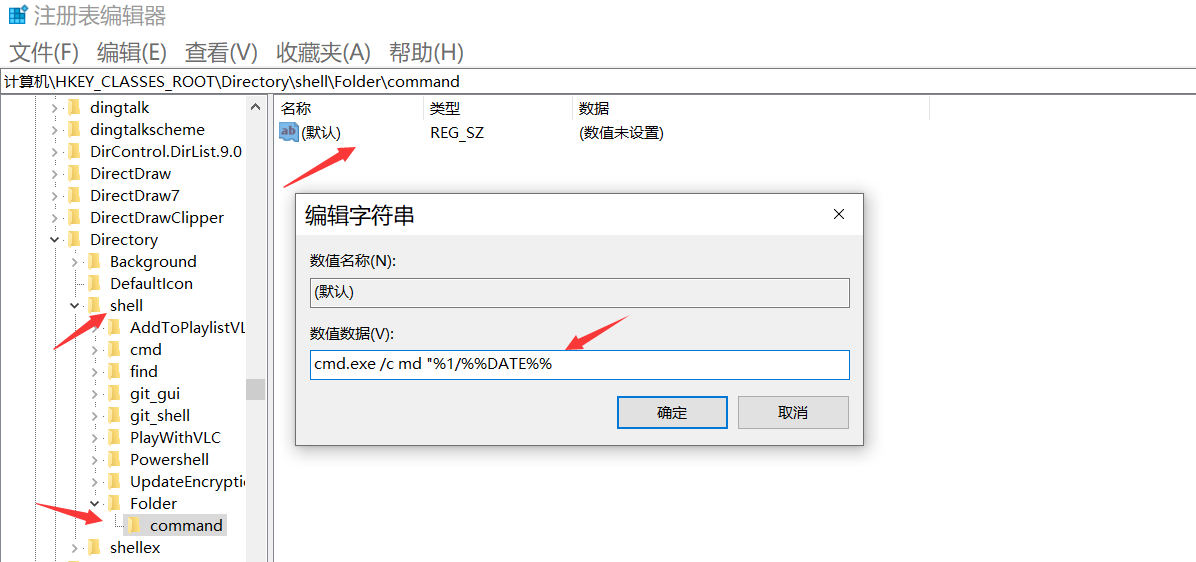The height and width of the screenshot is (562, 1196).
Task: Click the 类型 column header
Action: [497, 108]
